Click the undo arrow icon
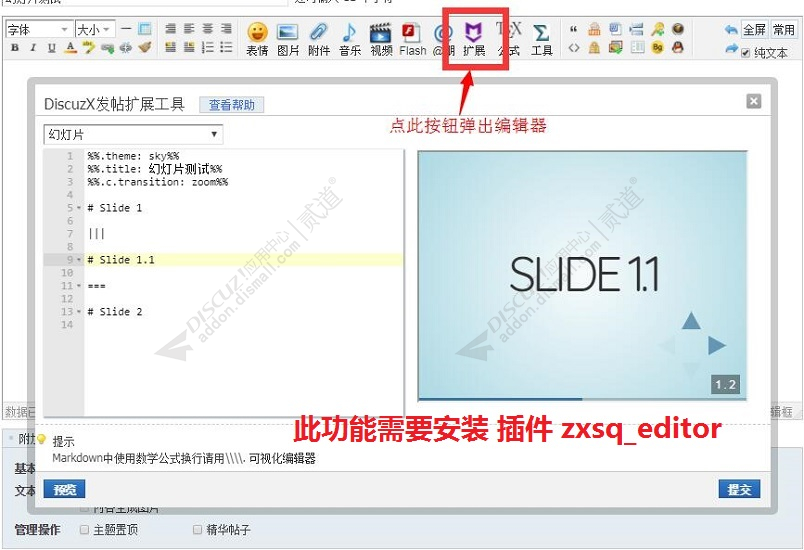This screenshot has height=550, width=804. [731, 30]
